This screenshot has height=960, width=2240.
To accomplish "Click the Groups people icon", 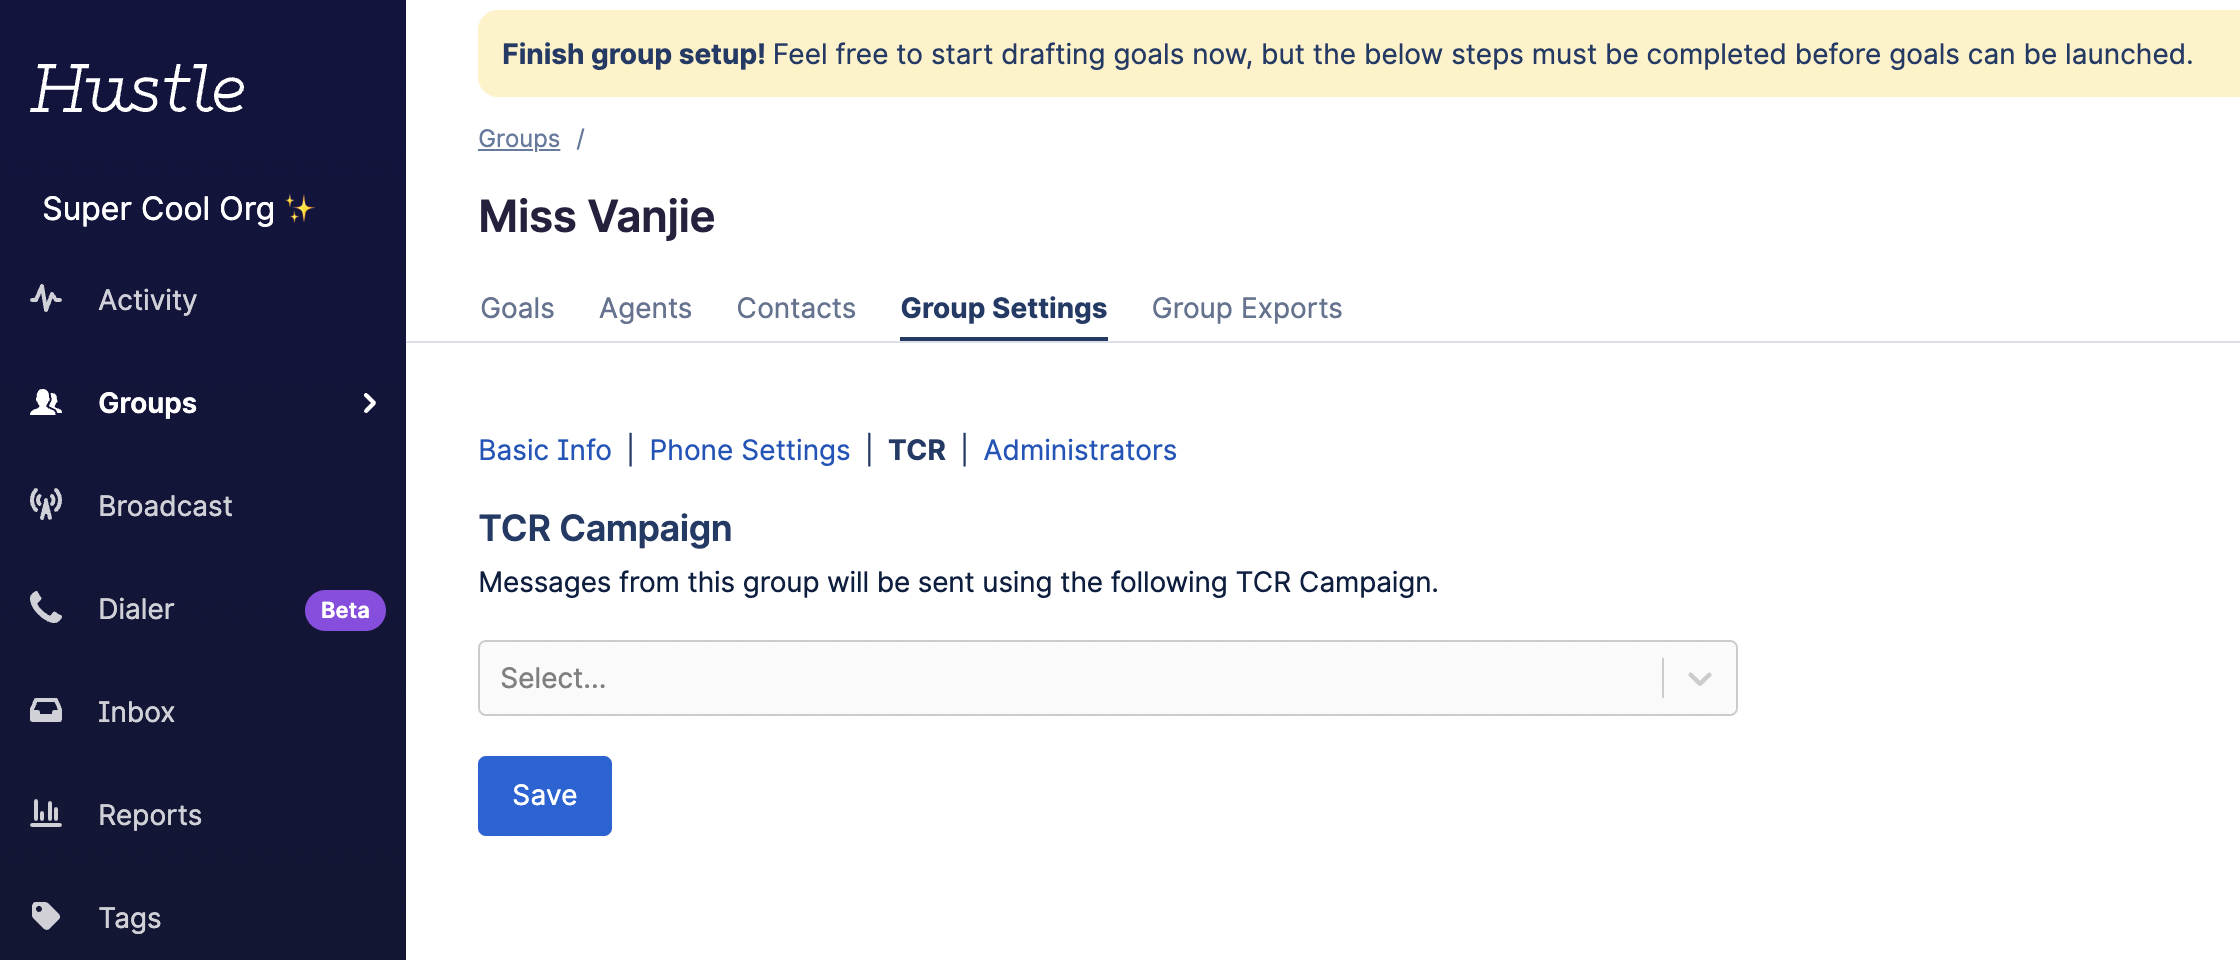I will coord(46,402).
